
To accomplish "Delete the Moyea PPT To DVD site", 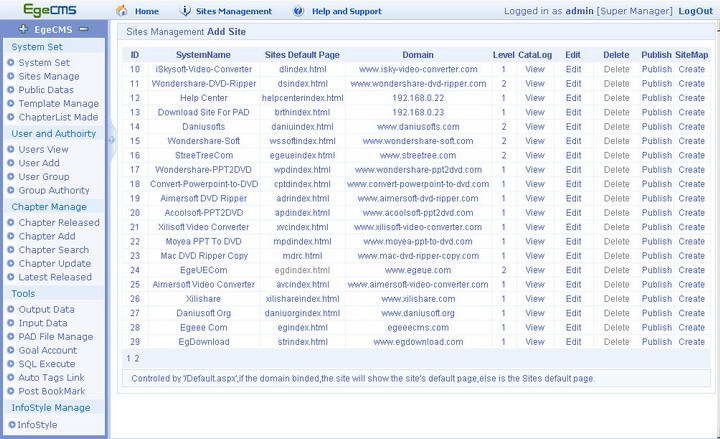I will pyautogui.click(x=616, y=242).
